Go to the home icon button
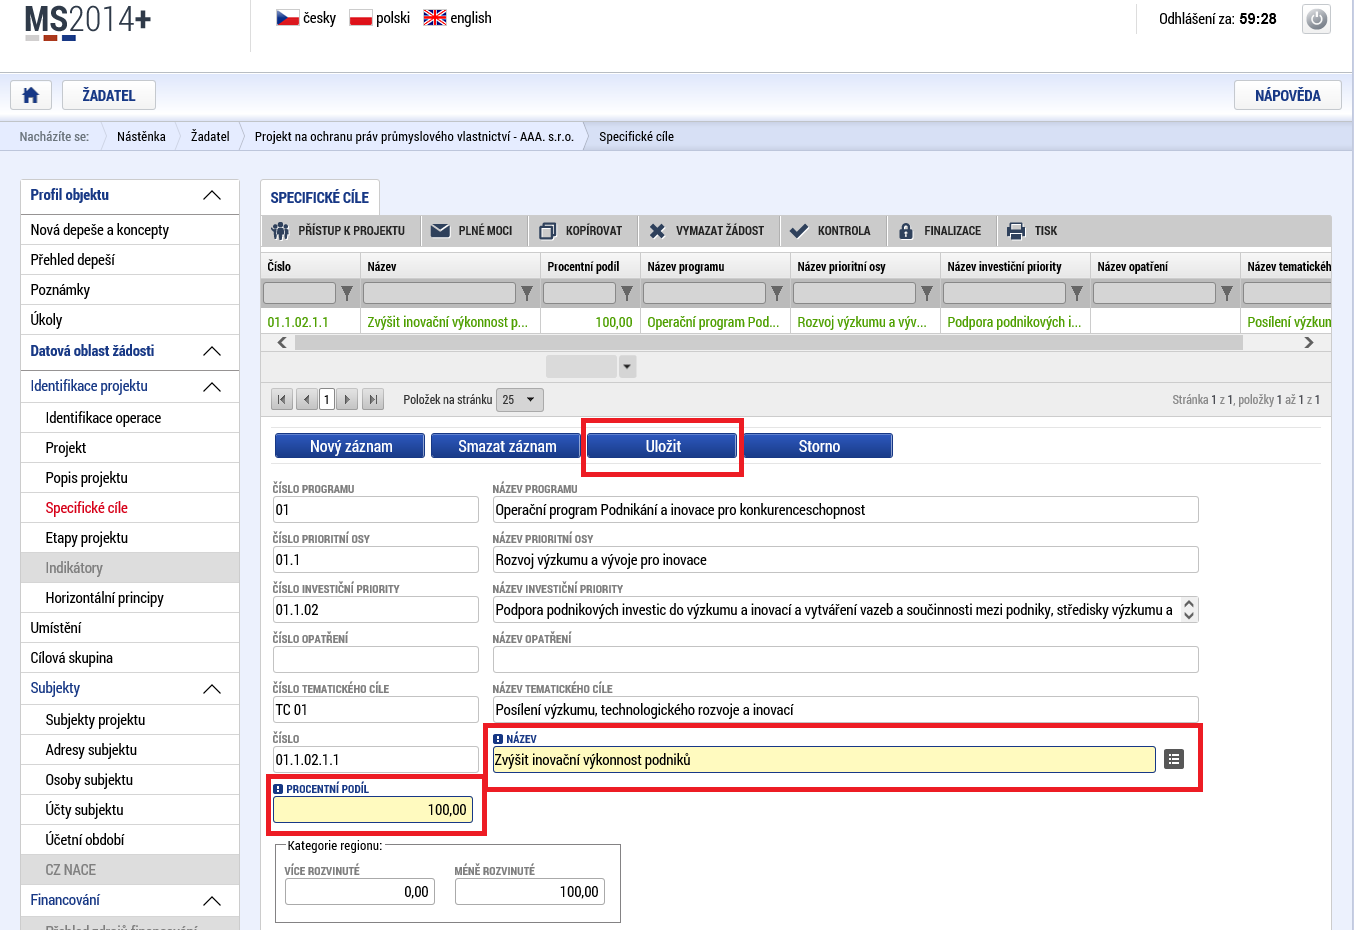Viewport: 1354px width, 930px height. click(30, 95)
